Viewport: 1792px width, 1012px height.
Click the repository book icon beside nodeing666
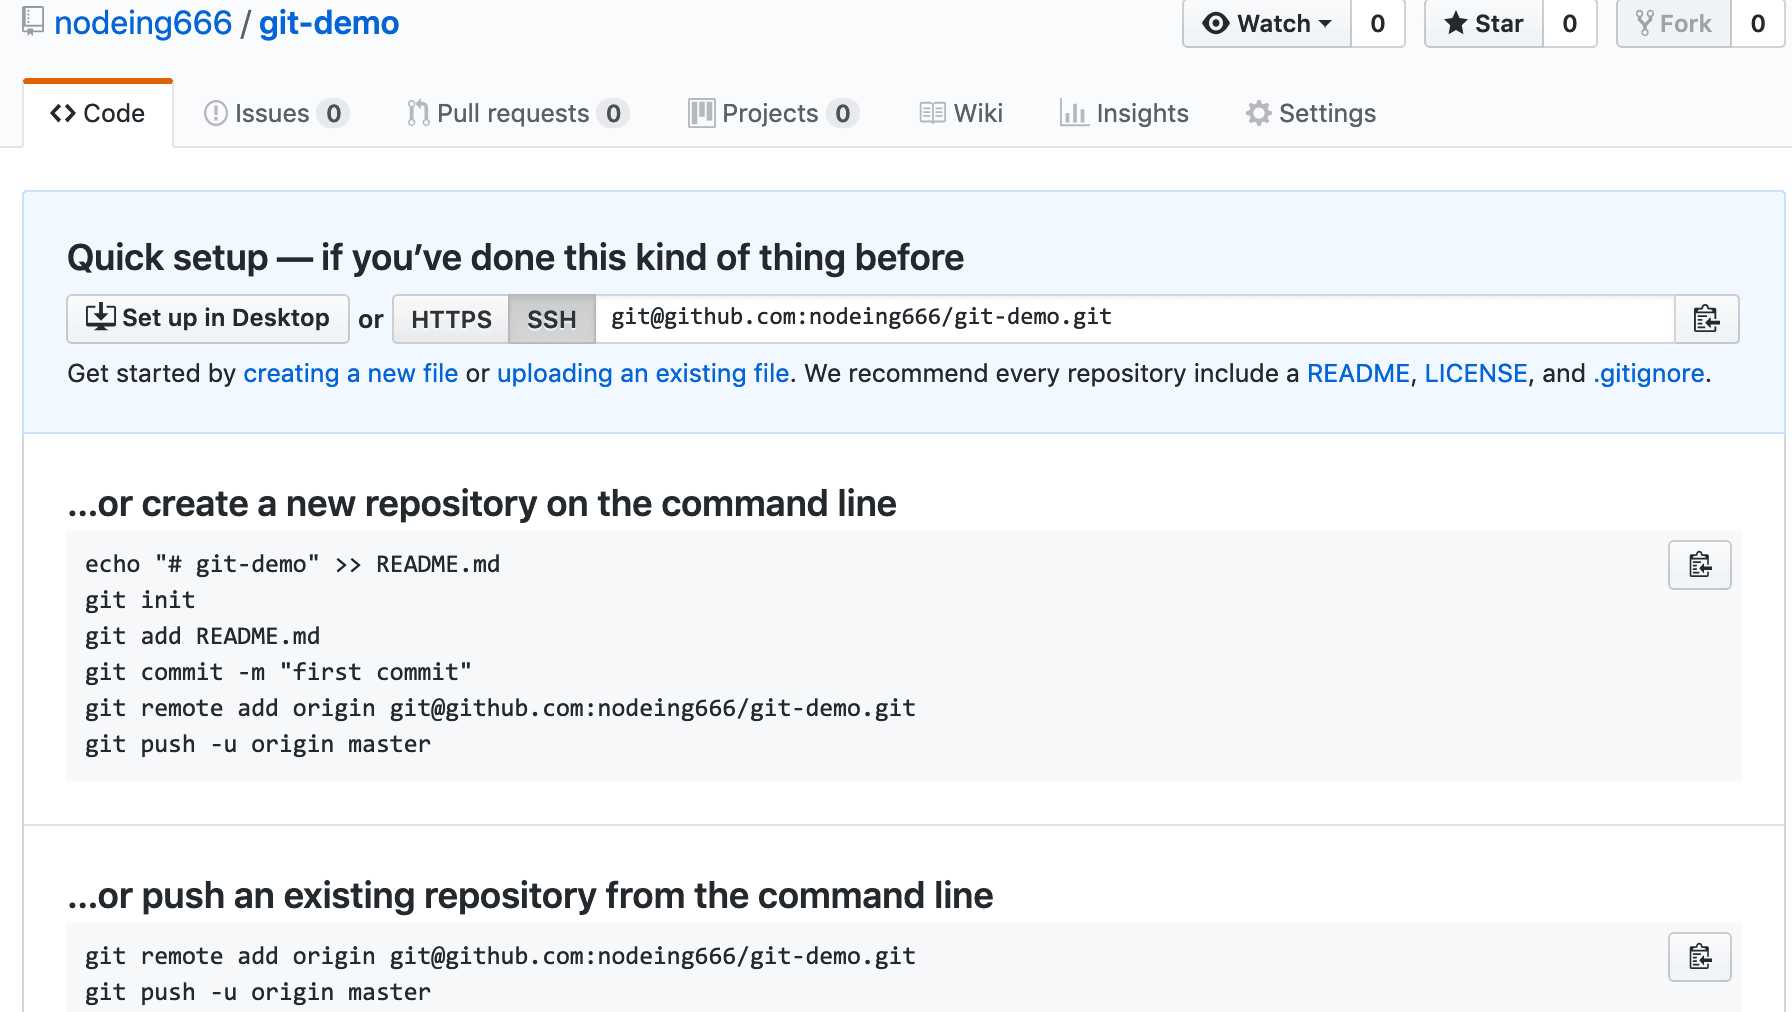(x=33, y=21)
